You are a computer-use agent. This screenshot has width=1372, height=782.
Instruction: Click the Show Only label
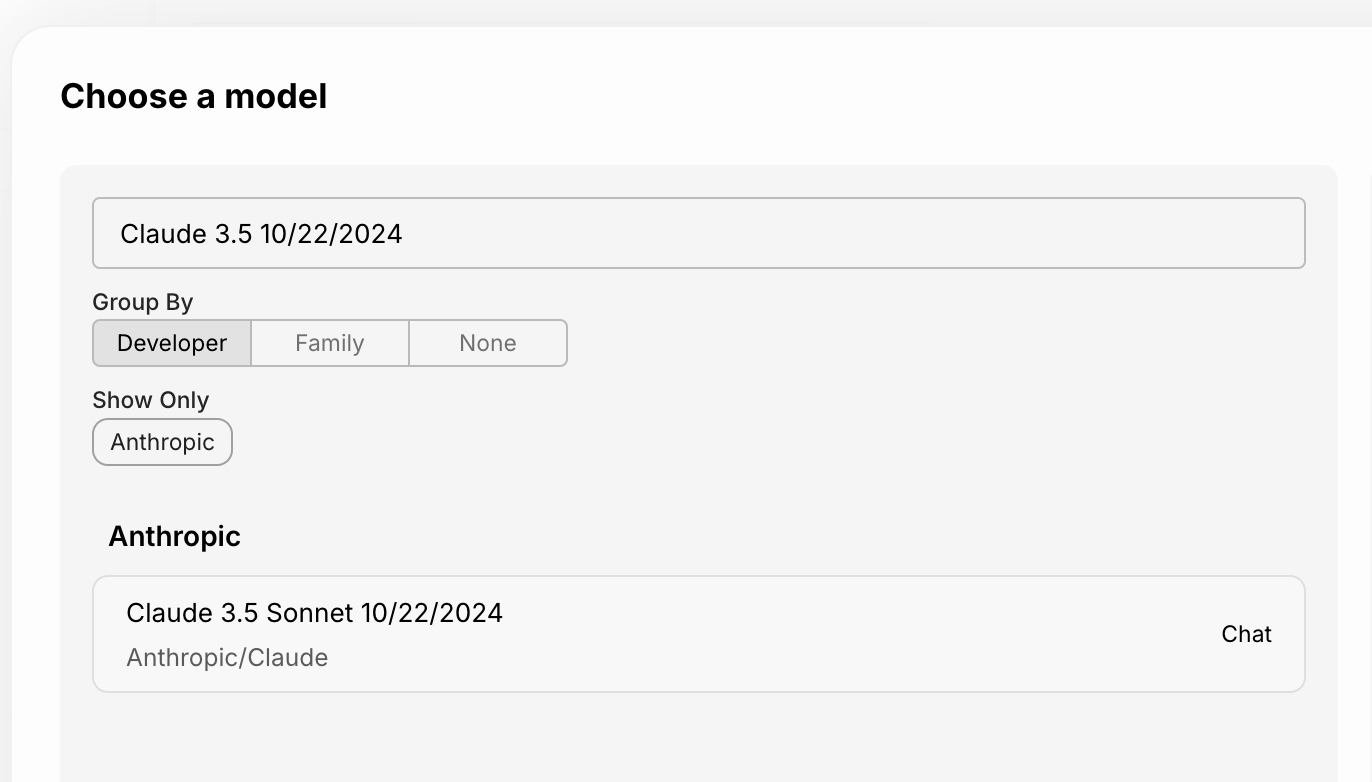[x=150, y=400]
